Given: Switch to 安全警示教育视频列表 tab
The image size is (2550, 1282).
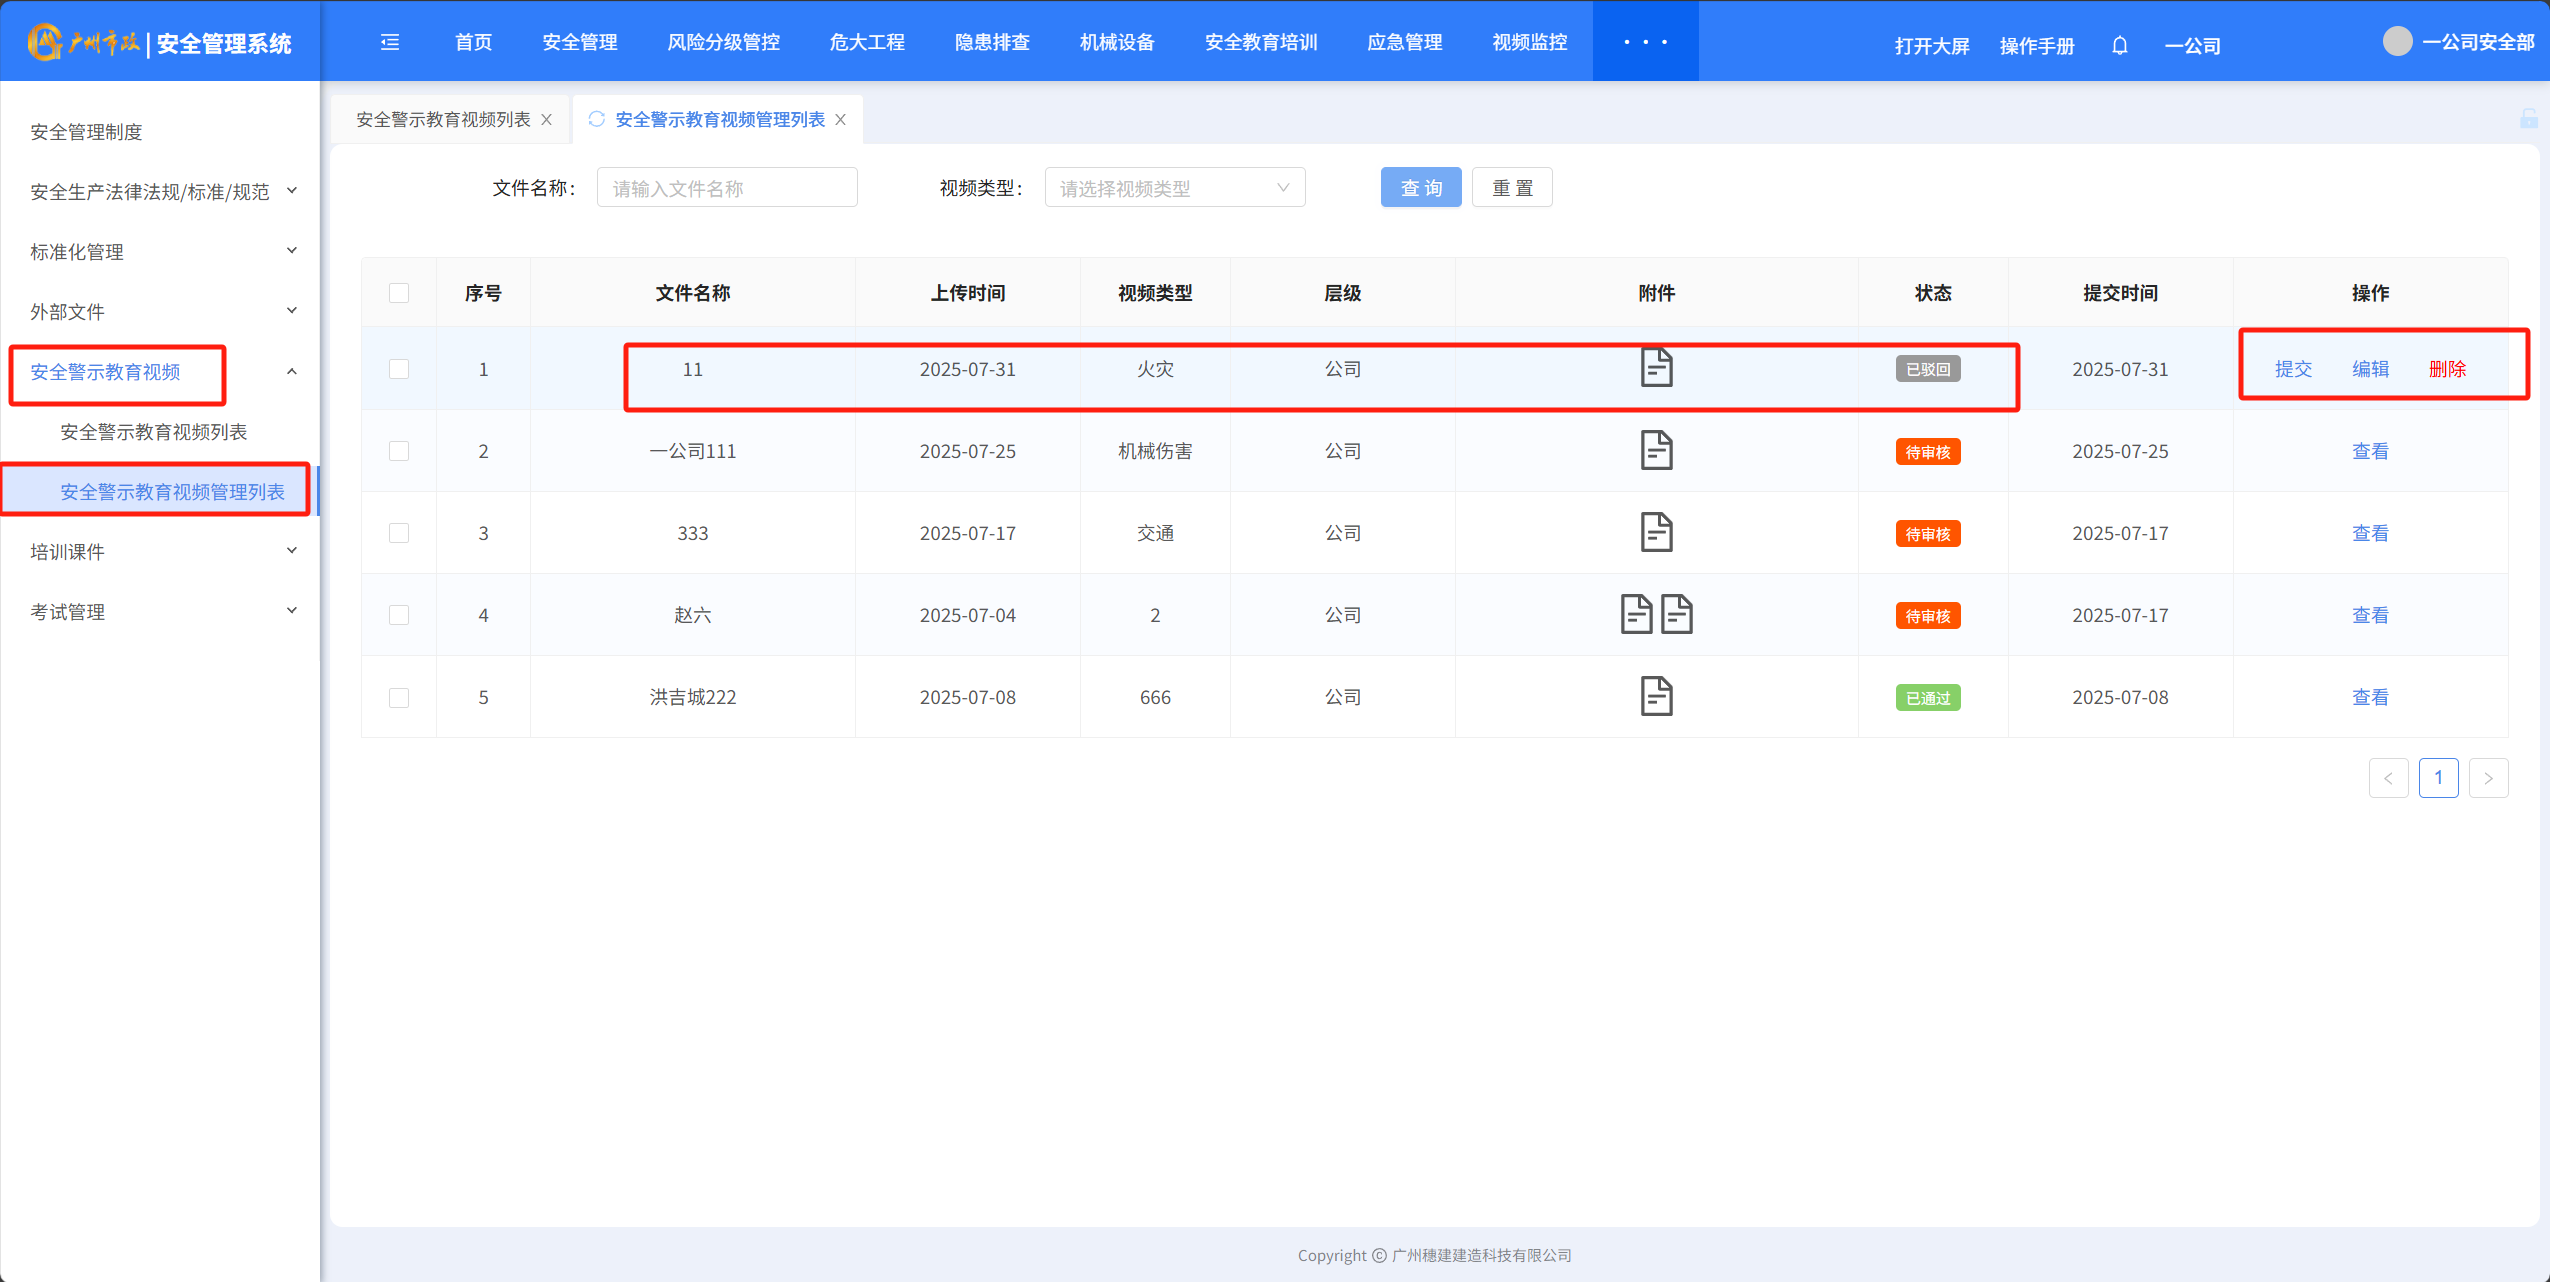Looking at the screenshot, I should 443,119.
